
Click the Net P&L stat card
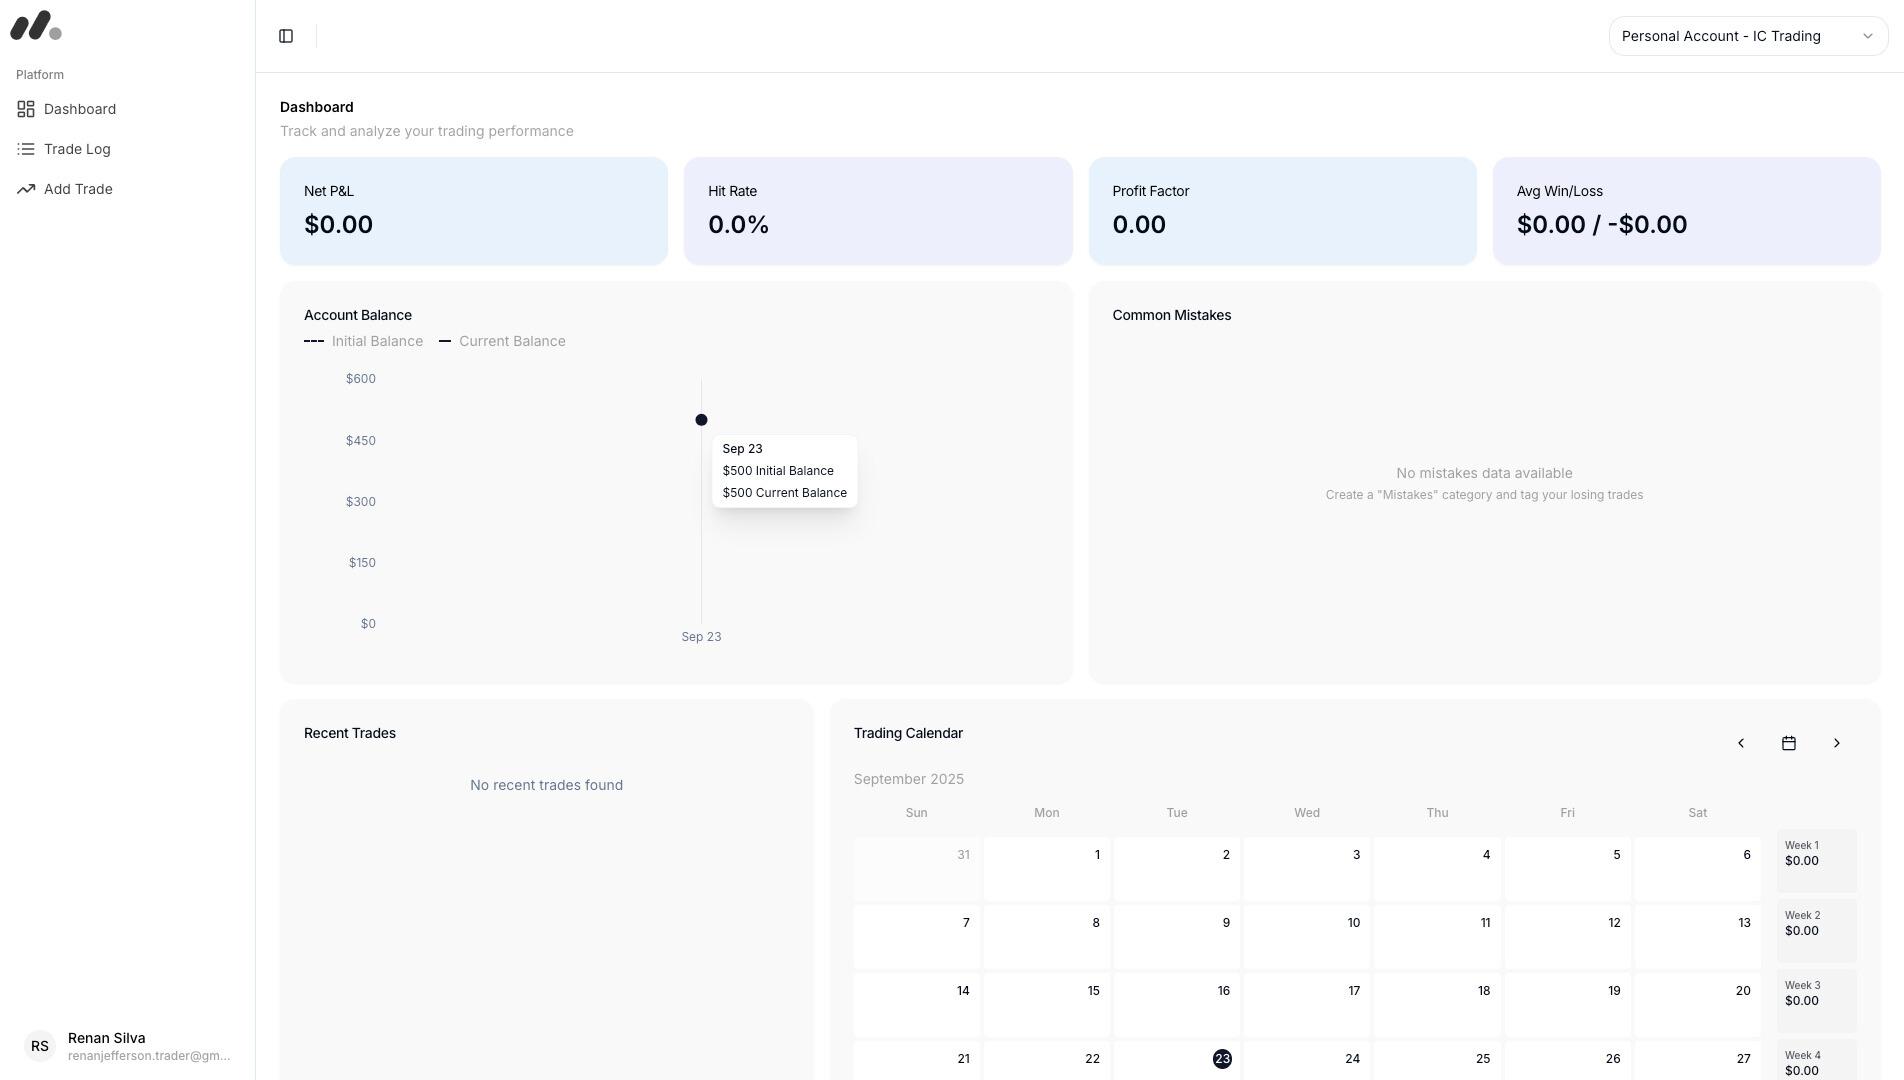473,211
